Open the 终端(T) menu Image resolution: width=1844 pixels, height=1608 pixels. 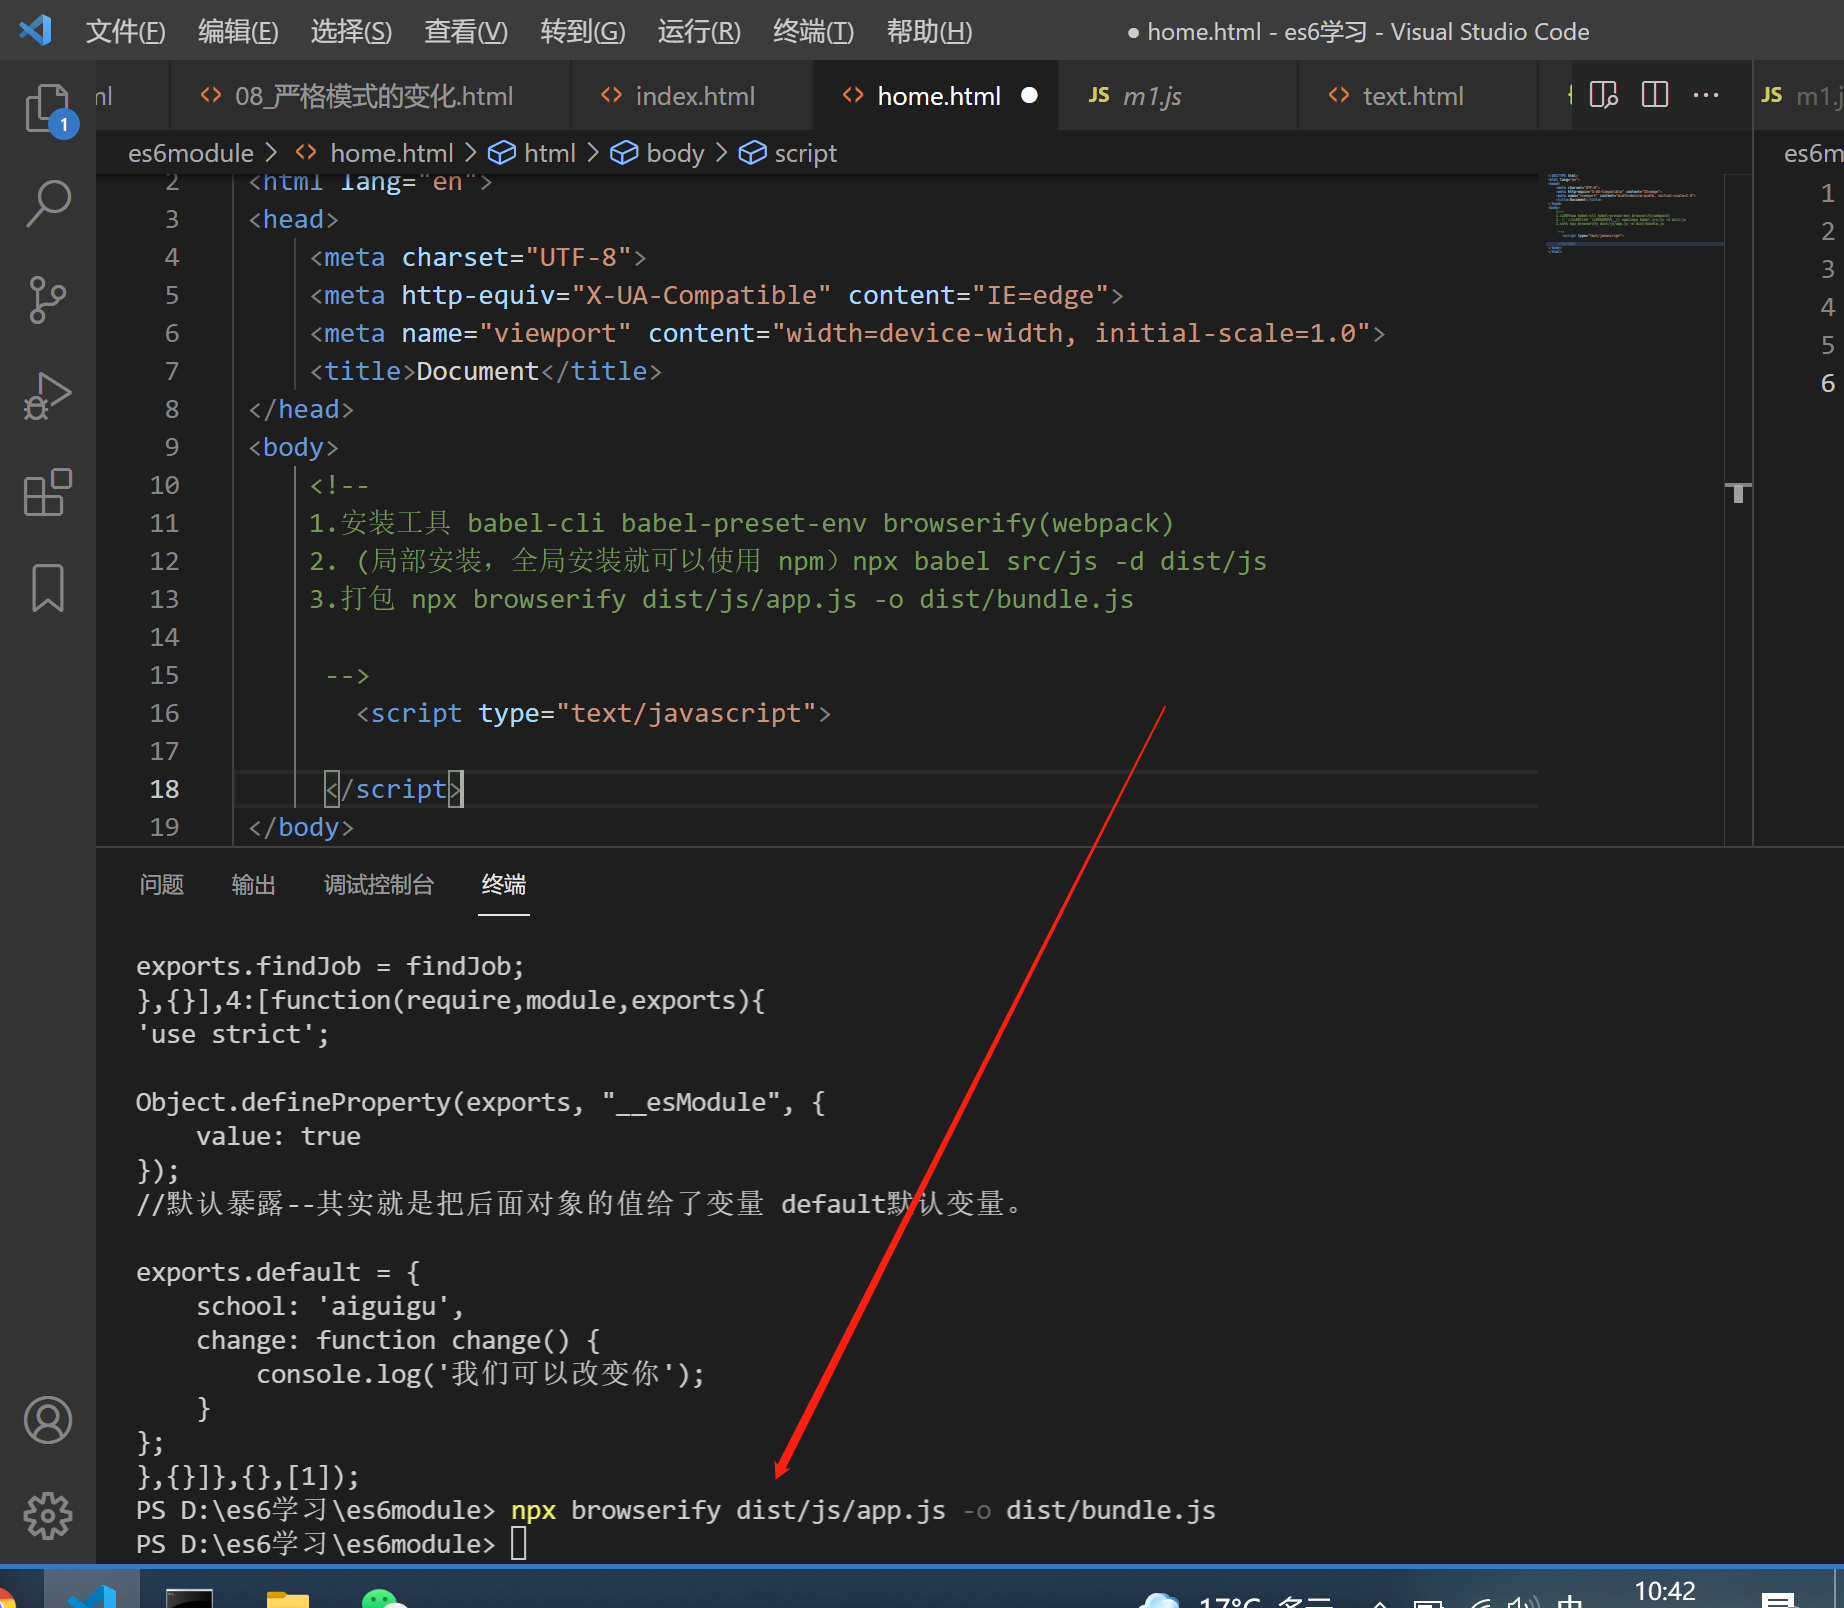point(813,31)
